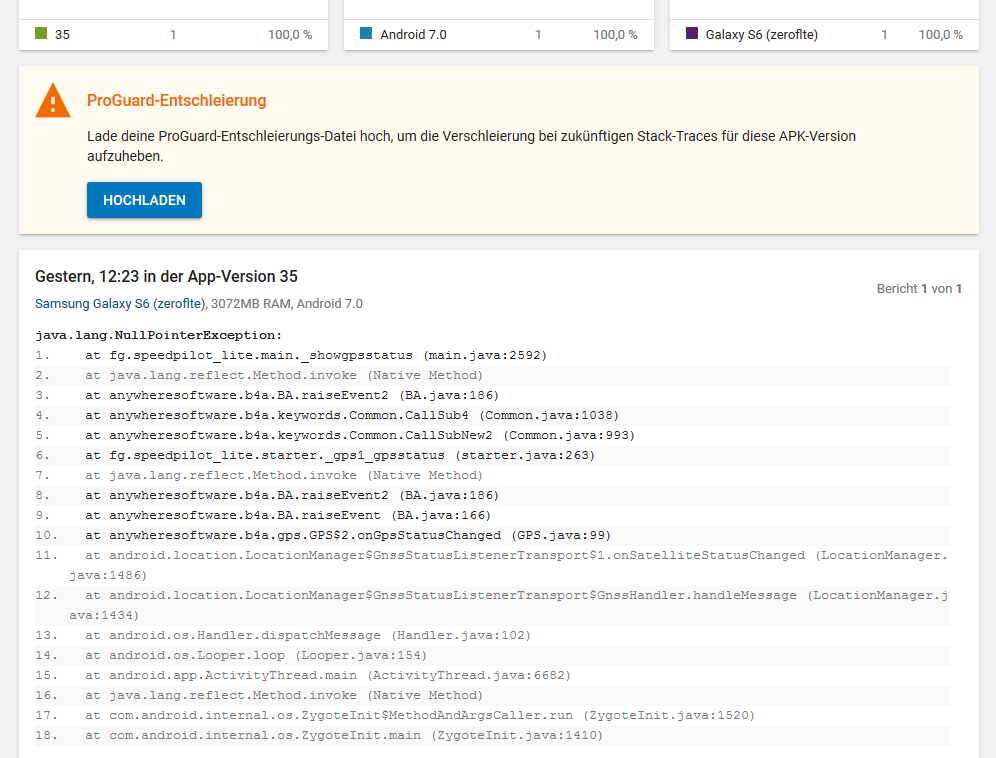This screenshot has width=996, height=758.
Task: Select stack line 4 with Common.CallSub4
Action: (x=351, y=415)
